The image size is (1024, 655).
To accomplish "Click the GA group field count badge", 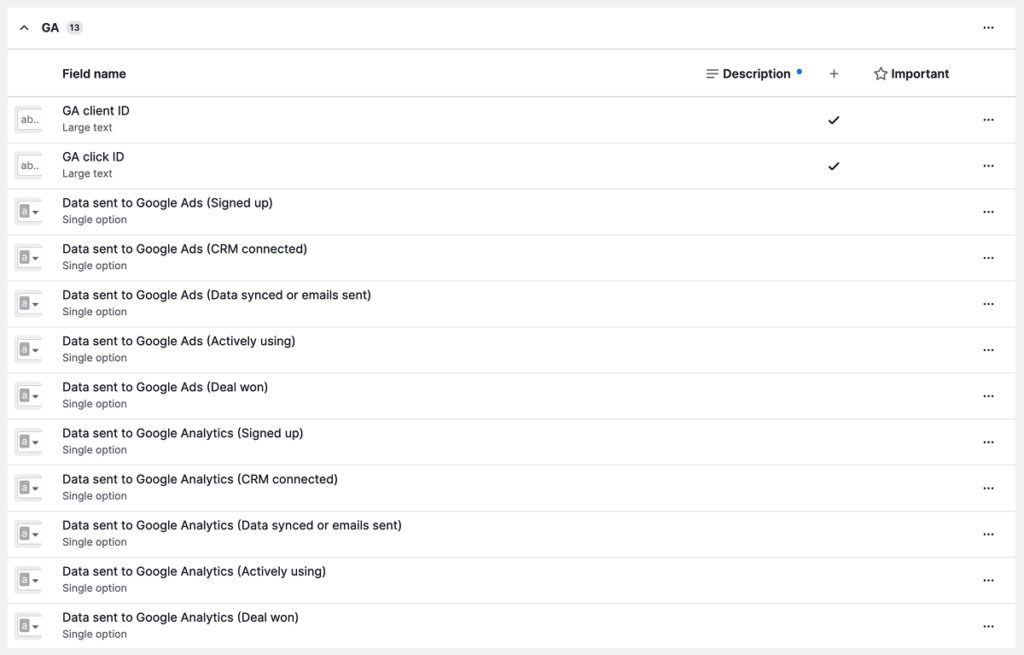I will tap(75, 28).
